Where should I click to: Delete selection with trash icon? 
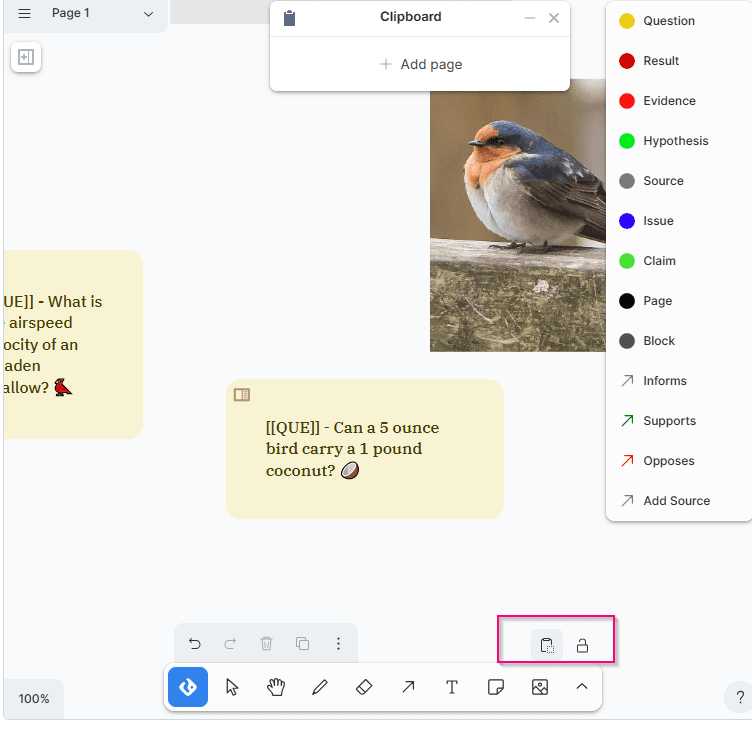click(x=266, y=643)
